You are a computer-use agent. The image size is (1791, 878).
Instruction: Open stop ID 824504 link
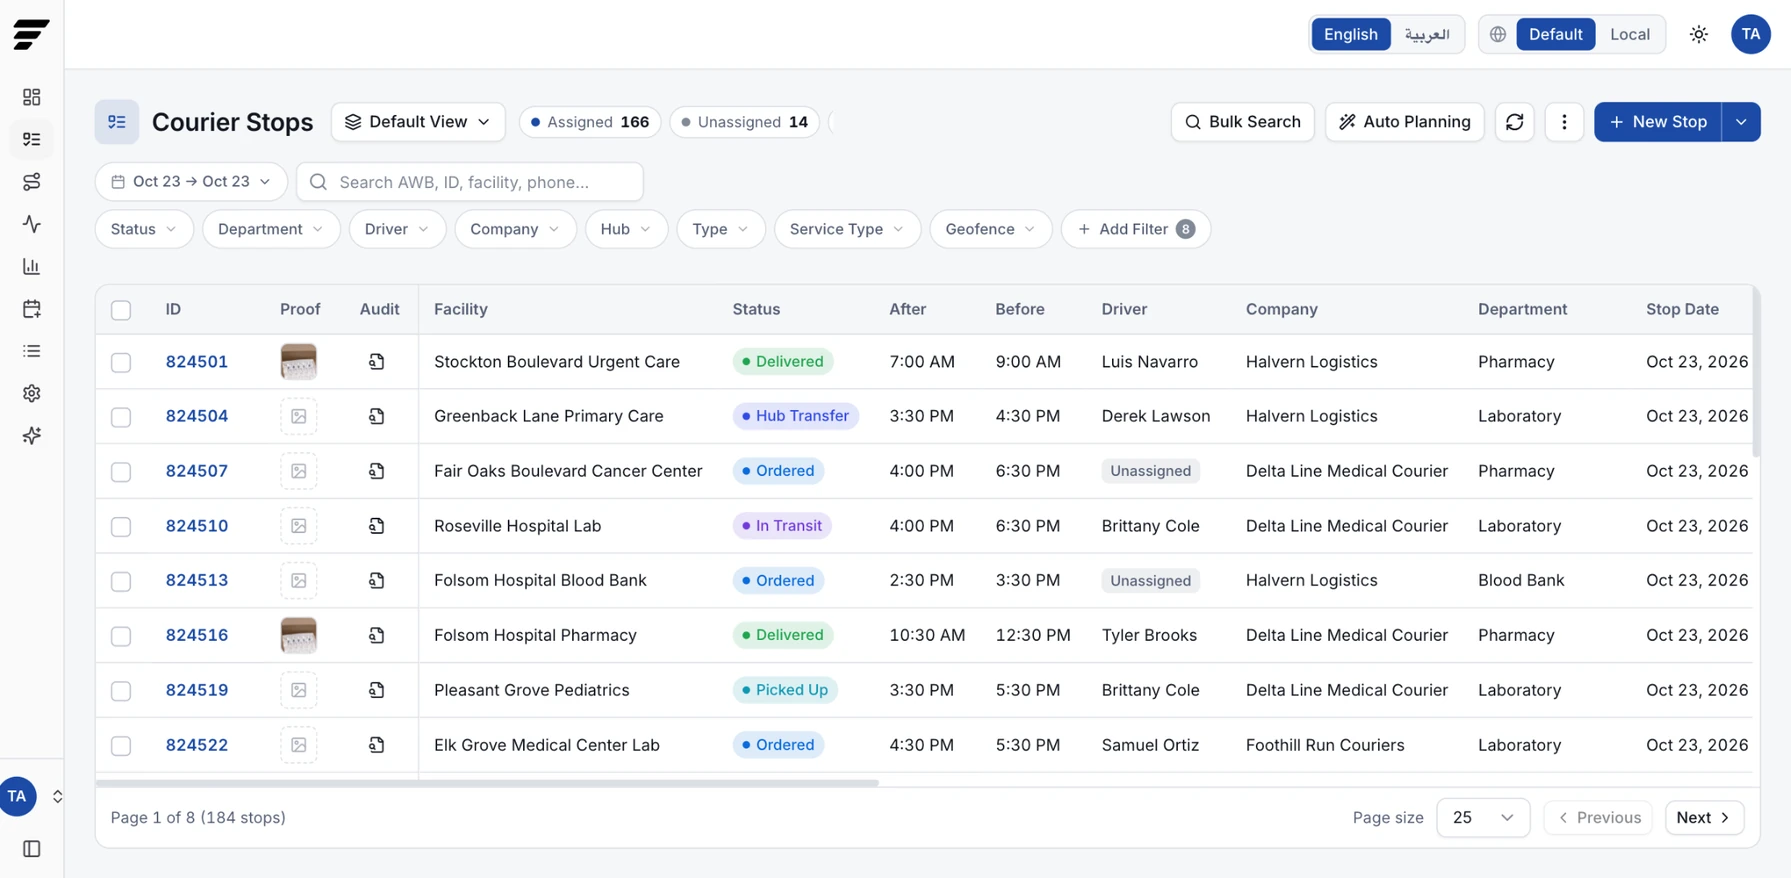[x=197, y=416]
